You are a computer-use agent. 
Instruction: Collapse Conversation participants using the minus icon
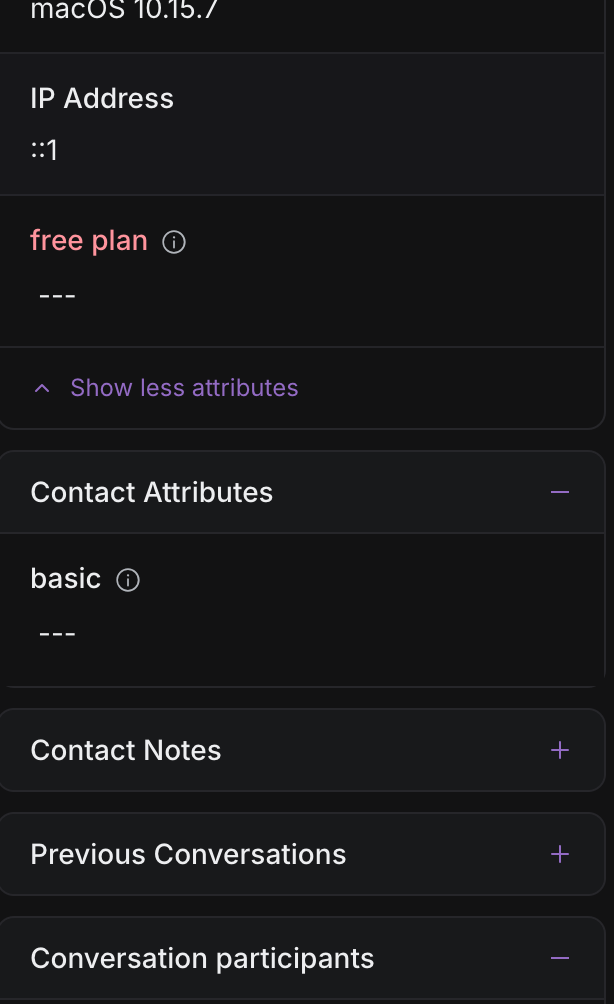(560, 958)
